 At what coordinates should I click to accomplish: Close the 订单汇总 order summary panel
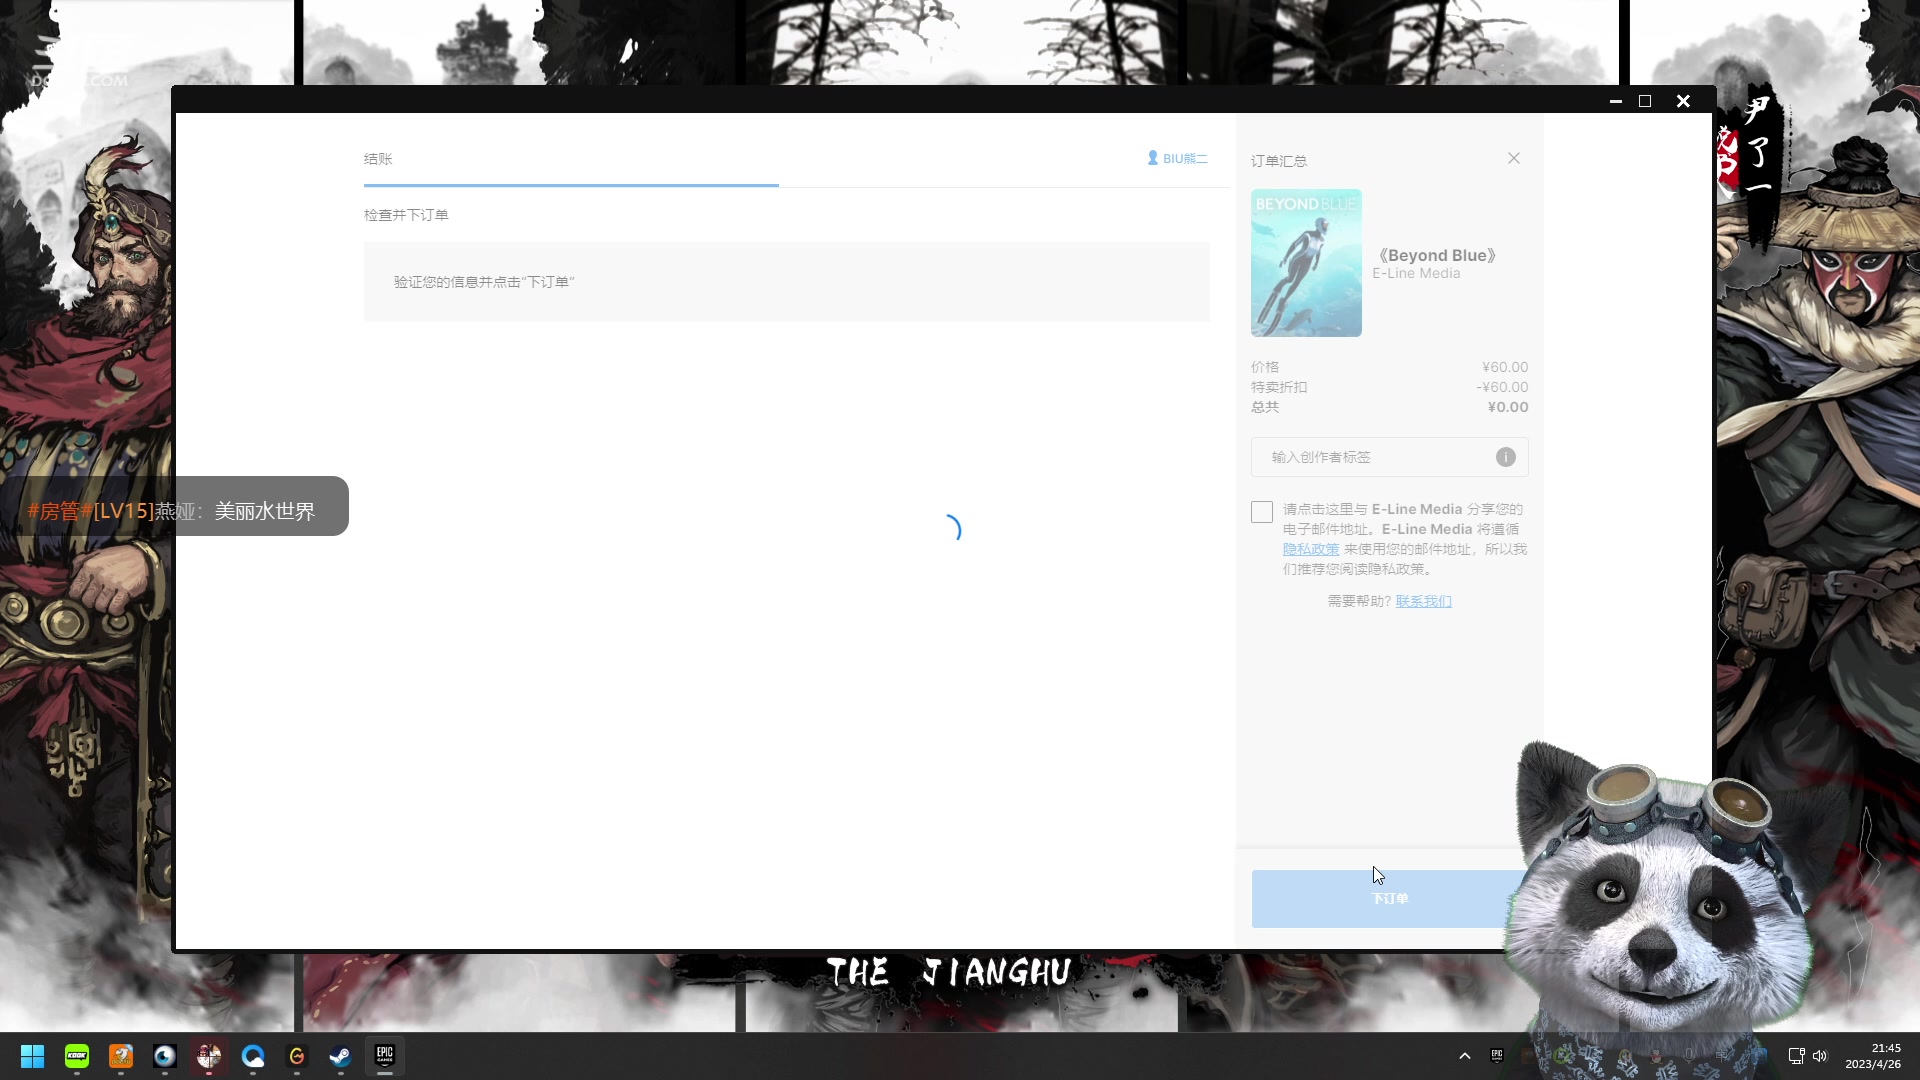[1514, 158]
